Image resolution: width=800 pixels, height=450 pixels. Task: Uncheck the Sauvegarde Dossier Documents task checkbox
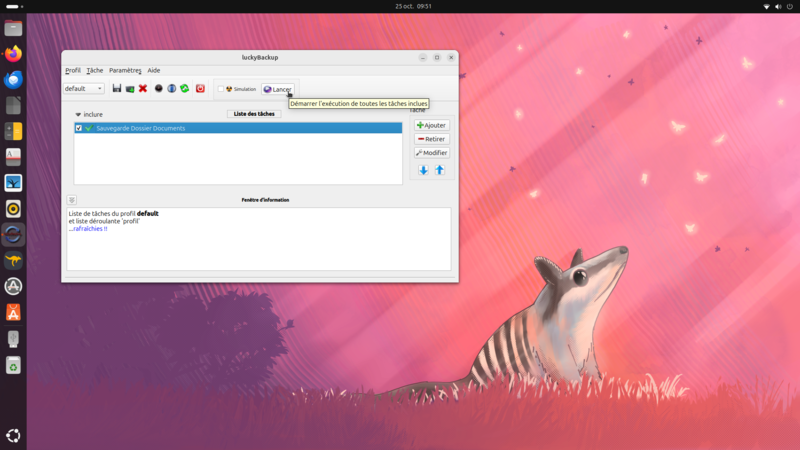coord(79,128)
